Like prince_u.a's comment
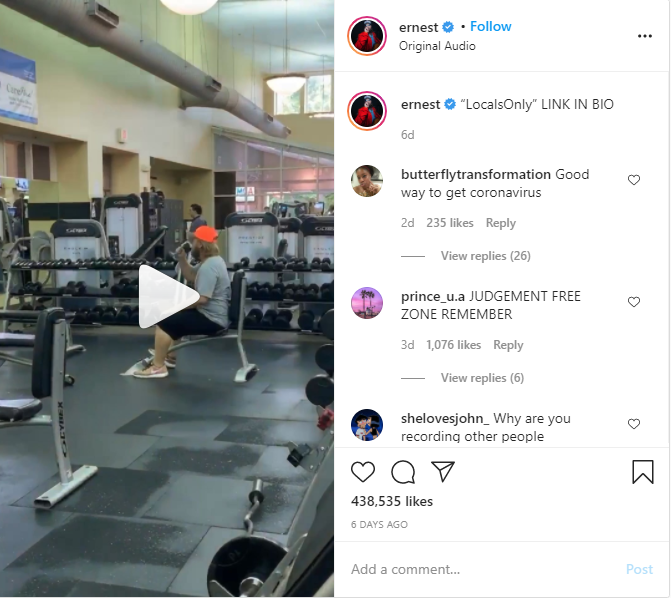This screenshot has width=671, height=598. 634,302
